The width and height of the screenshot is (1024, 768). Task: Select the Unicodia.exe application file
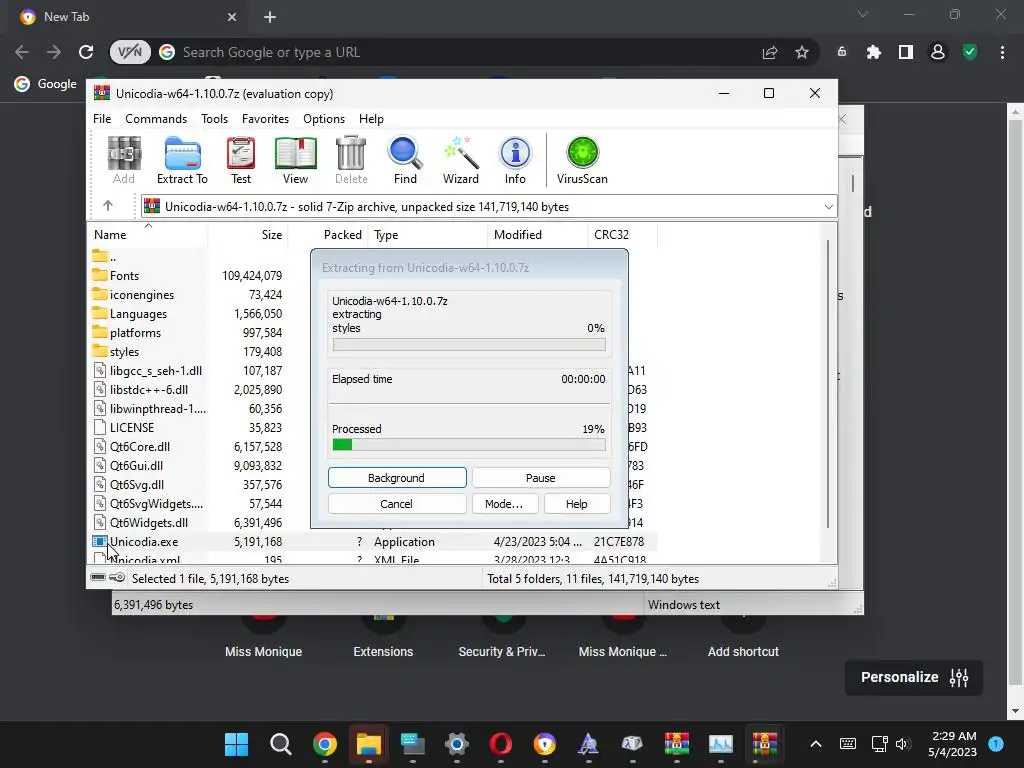[x=144, y=541]
